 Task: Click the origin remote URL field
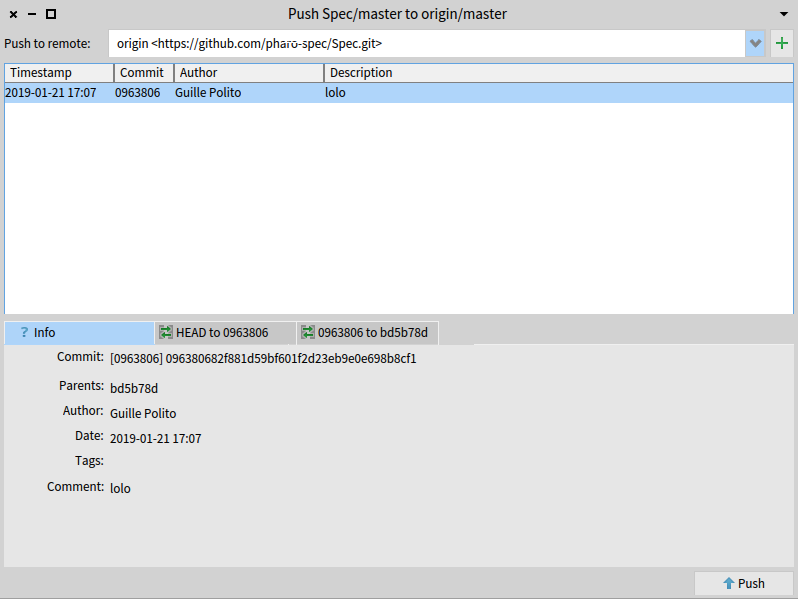click(426, 44)
